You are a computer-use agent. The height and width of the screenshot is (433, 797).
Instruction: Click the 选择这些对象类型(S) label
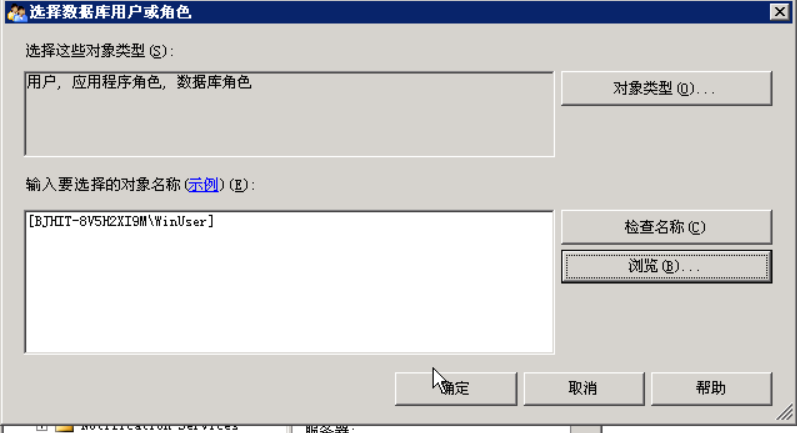tap(100, 51)
